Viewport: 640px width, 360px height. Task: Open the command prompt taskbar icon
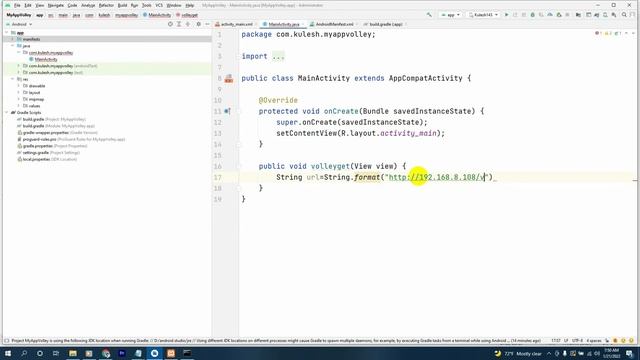click(x=187, y=353)
